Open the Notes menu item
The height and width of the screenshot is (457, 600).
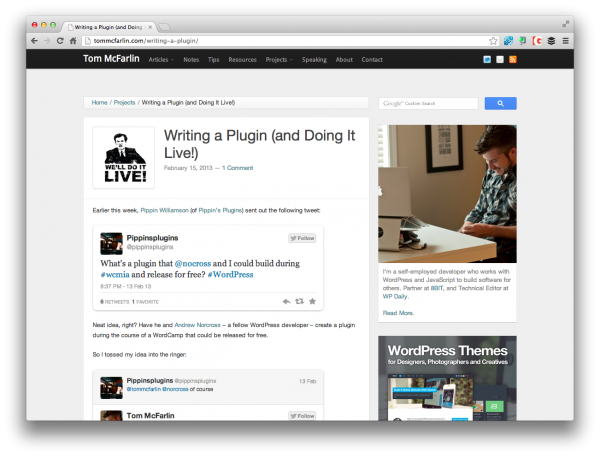tap(191, 60)
